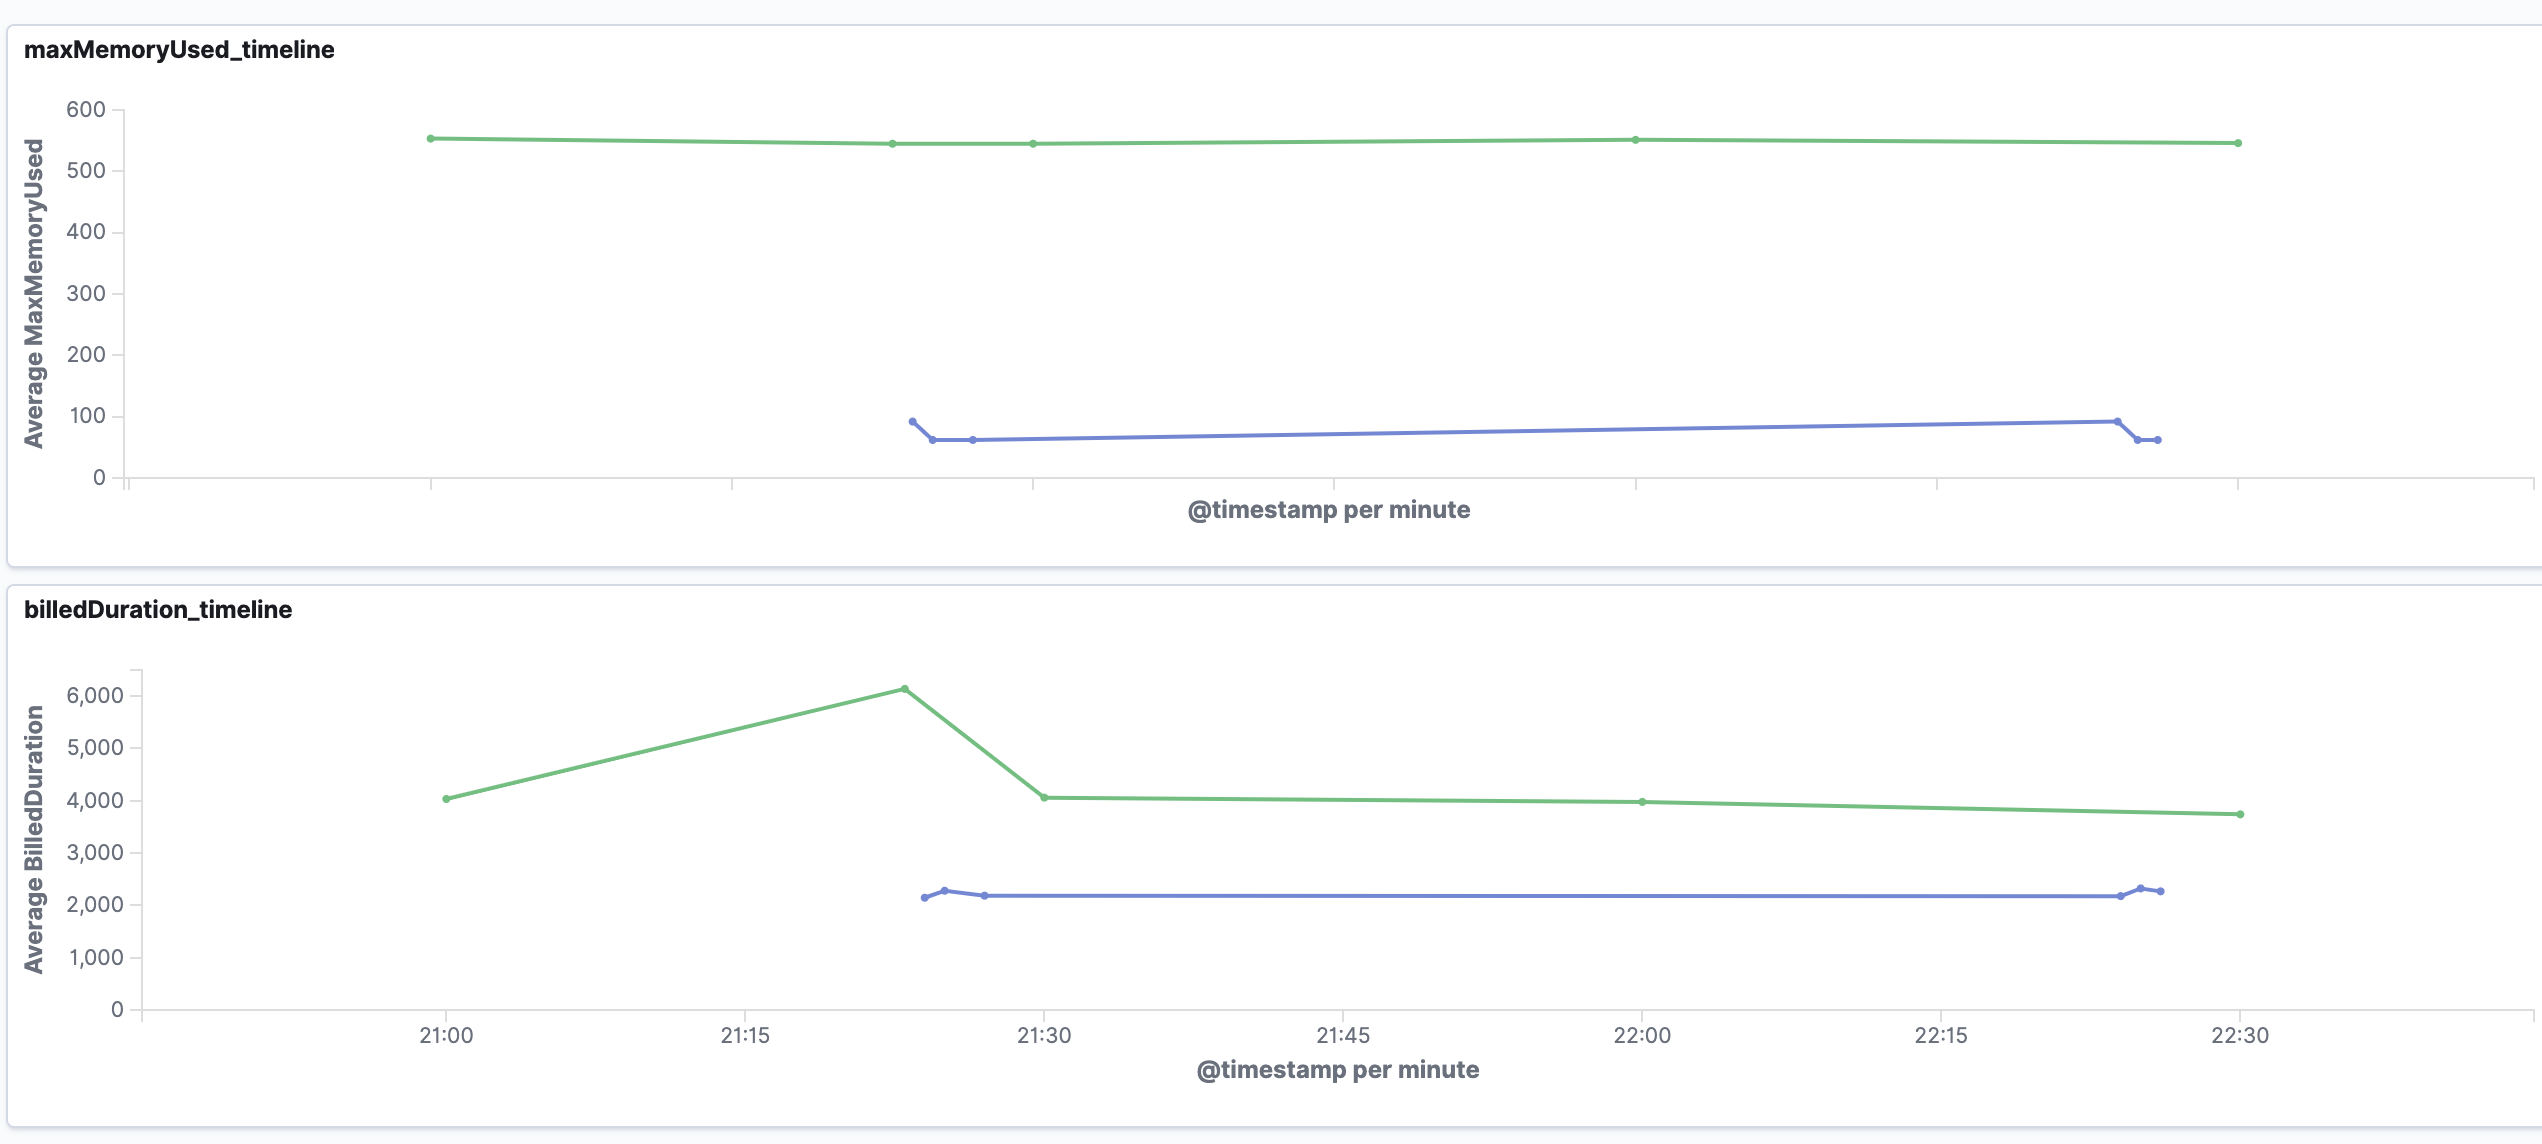Click the green billed duration point at 22:00

(x=1642, y=802)
